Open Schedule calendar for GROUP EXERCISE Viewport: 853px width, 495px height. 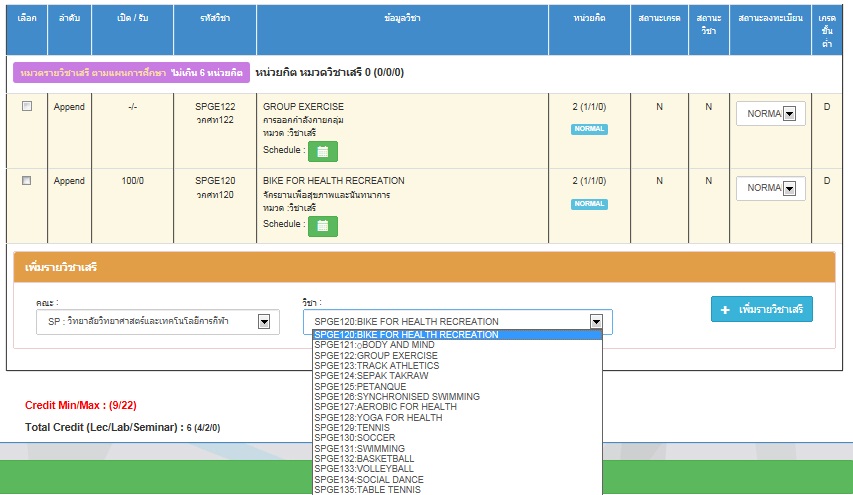(323, 151)
